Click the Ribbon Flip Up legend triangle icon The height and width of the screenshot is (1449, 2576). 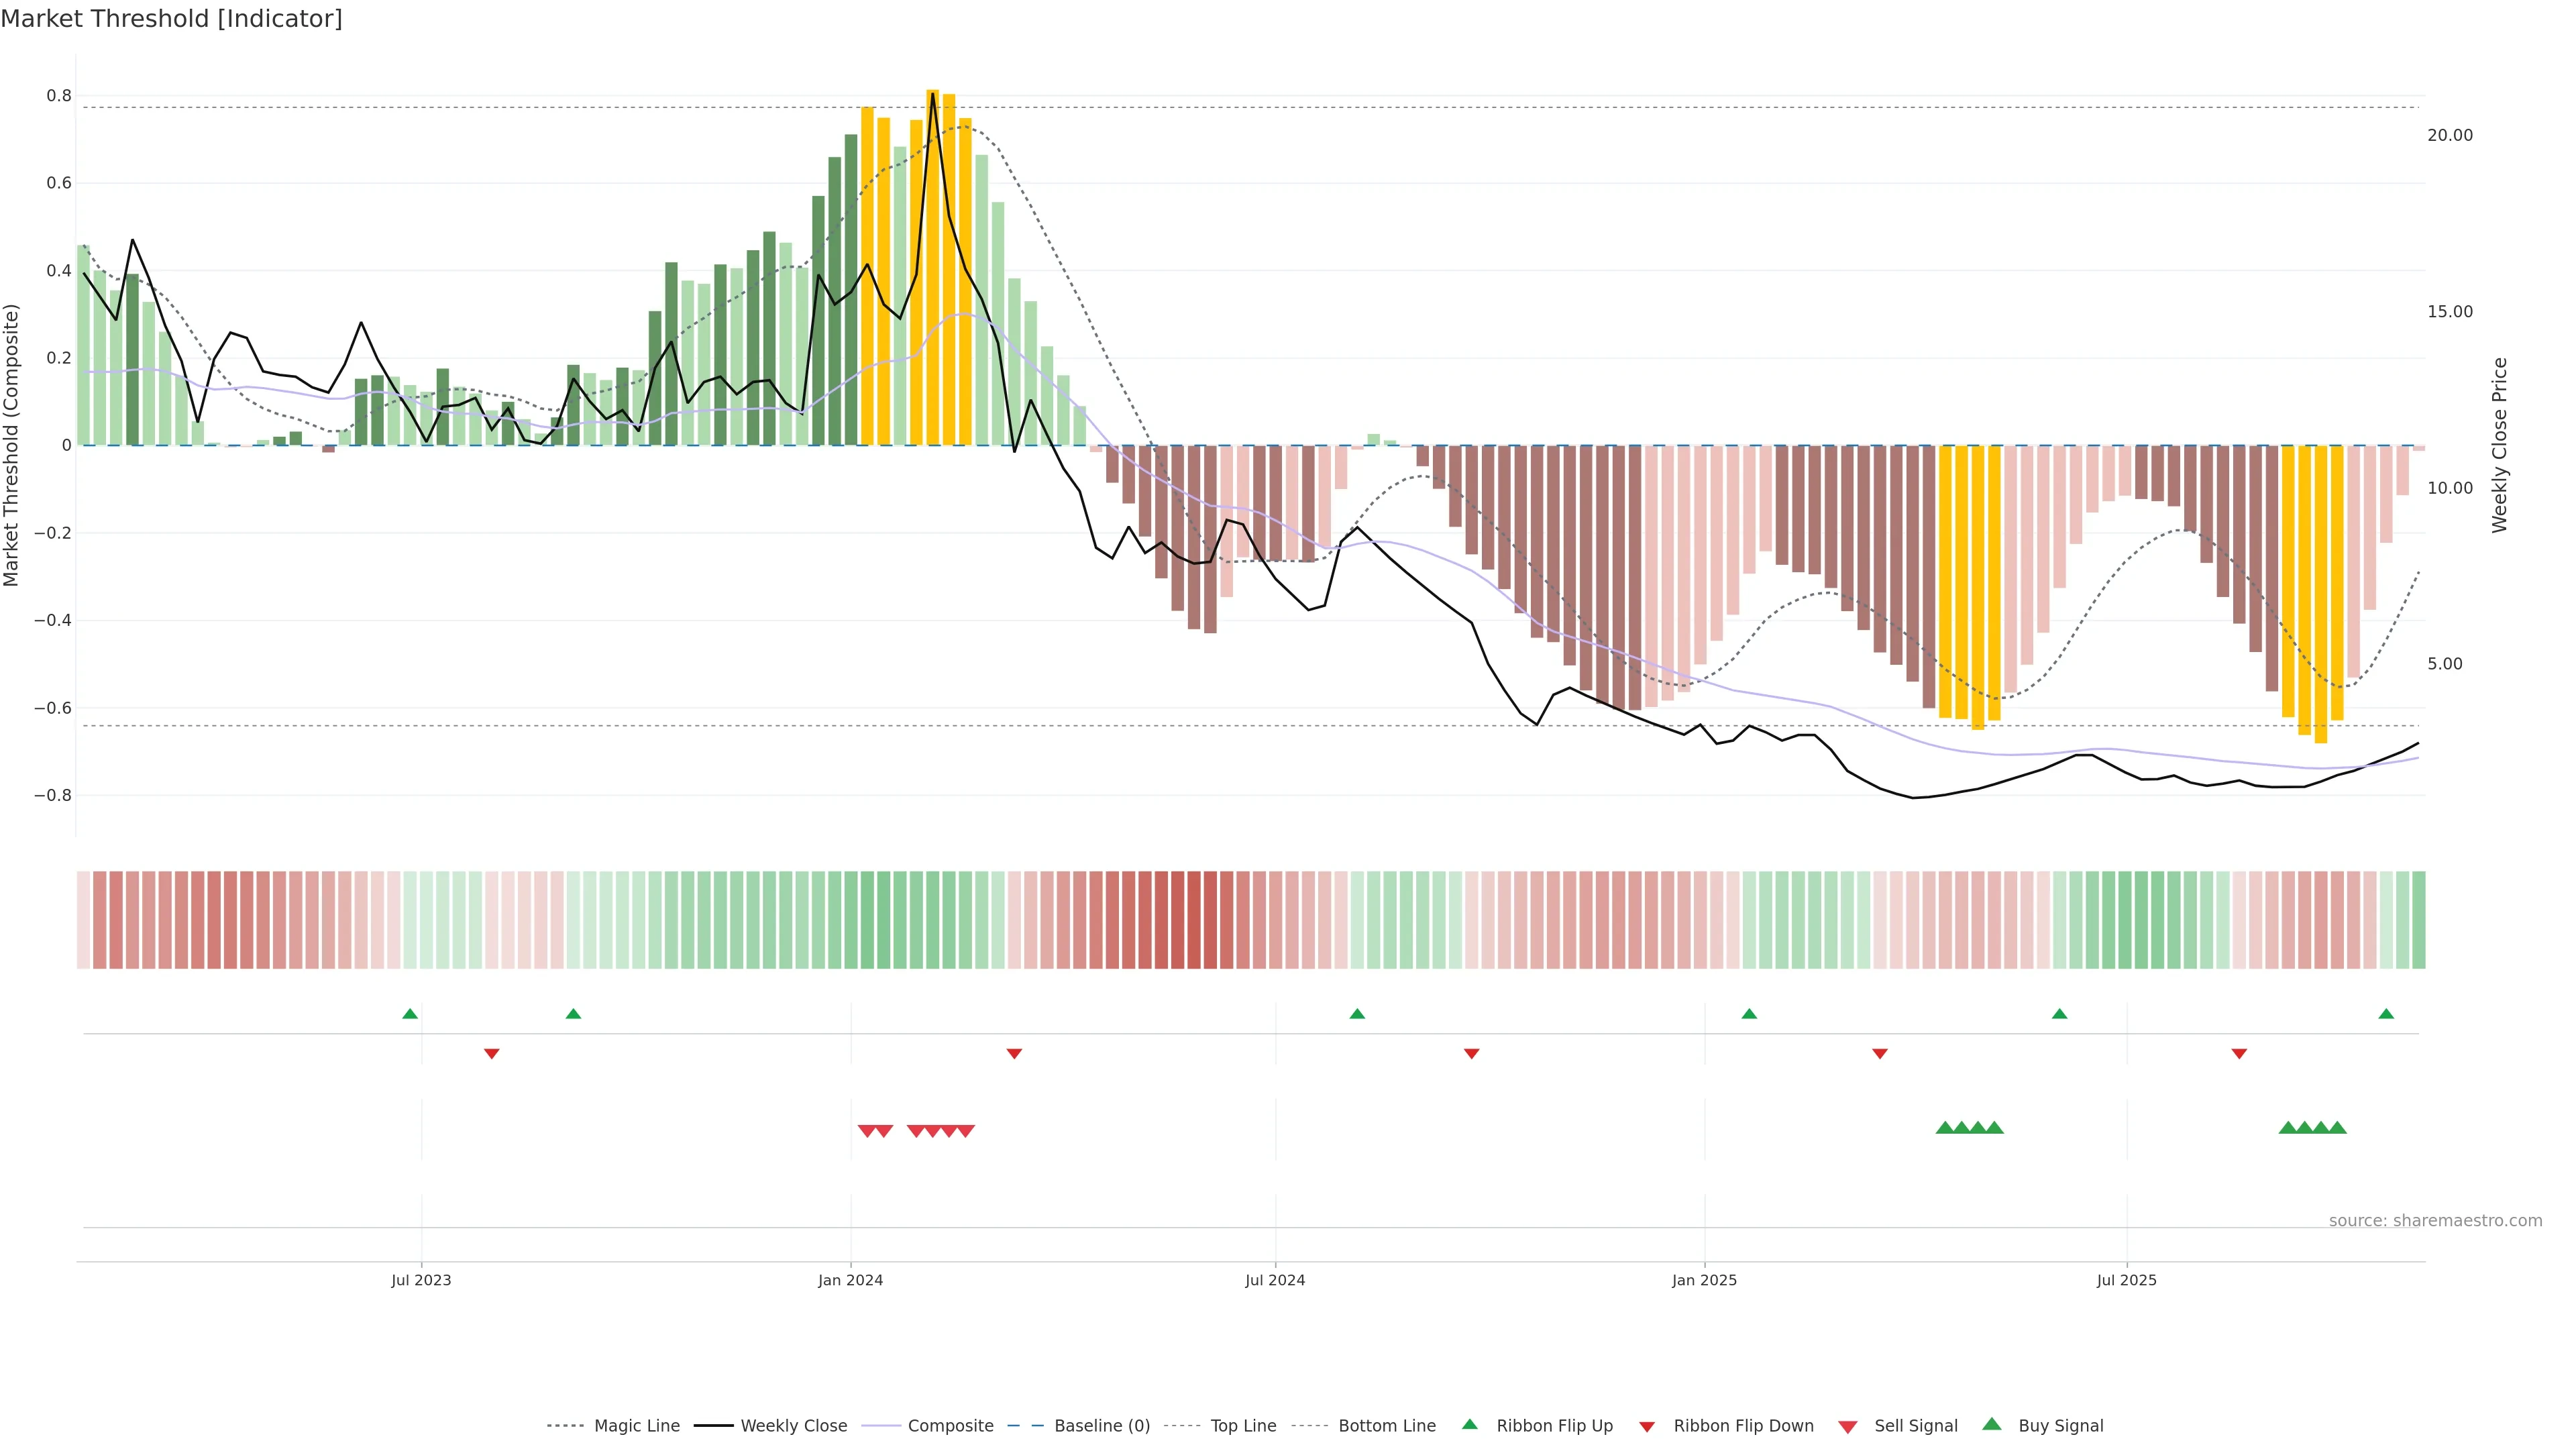point(1469,1424)
